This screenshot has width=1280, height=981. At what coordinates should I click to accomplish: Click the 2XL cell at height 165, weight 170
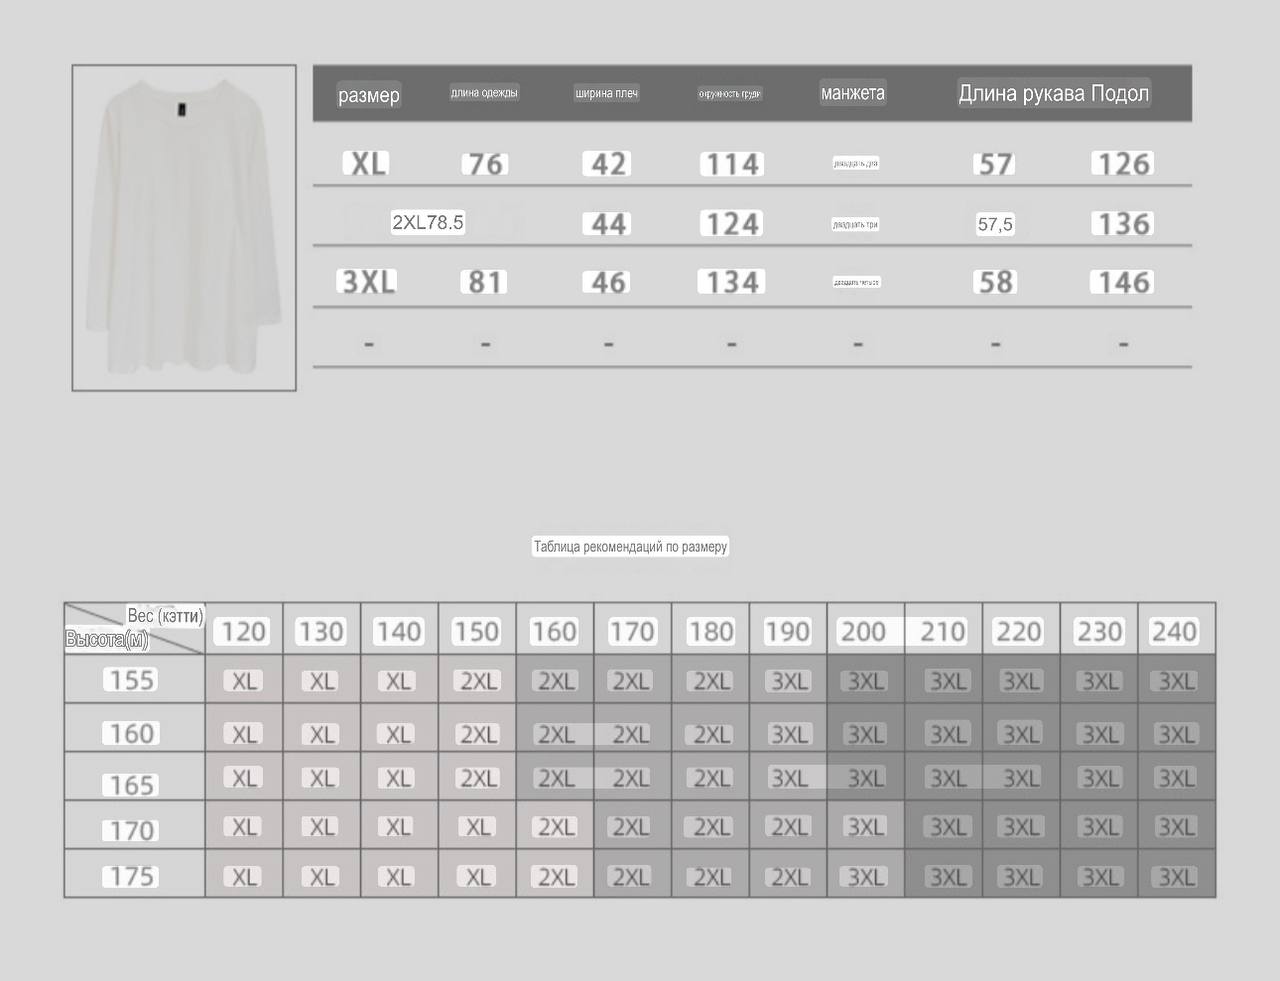632,777
